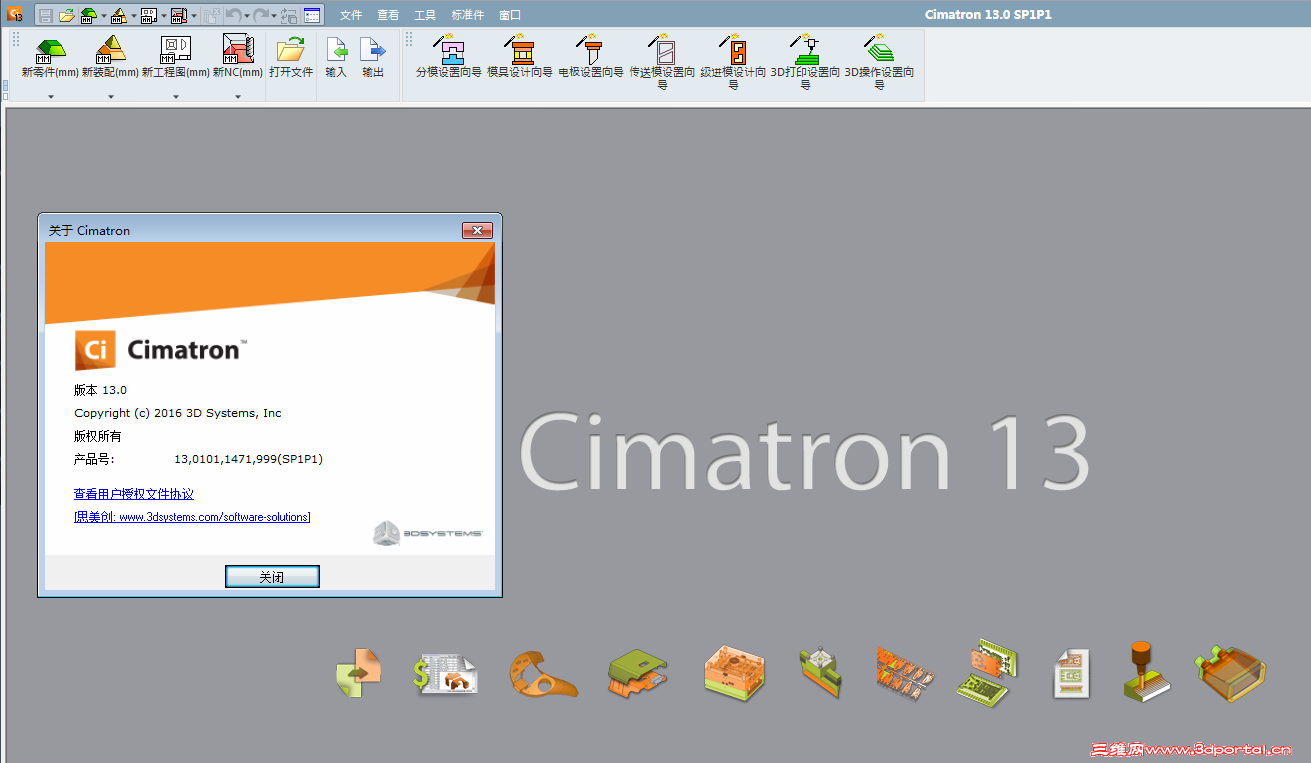Screen dimensions: 1311x763
Task: Click the NC milling cutter icon at bottom
Action: (x=1146, y=672)
